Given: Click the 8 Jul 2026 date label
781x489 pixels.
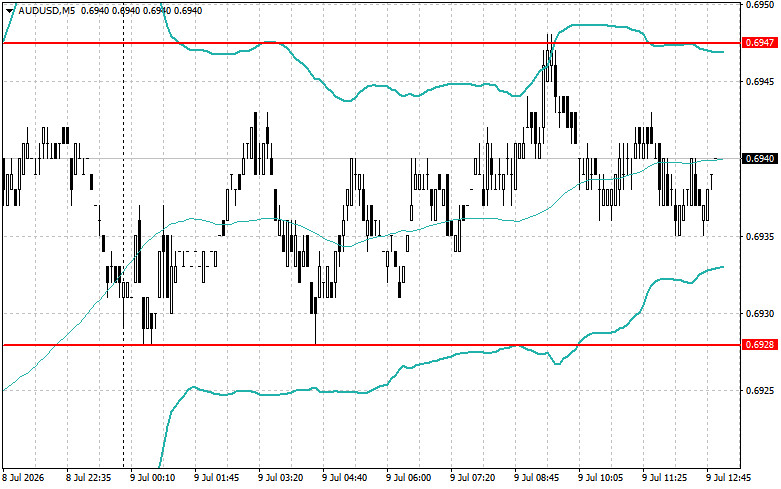Looking at the screenshot, I should pos(23,478).
